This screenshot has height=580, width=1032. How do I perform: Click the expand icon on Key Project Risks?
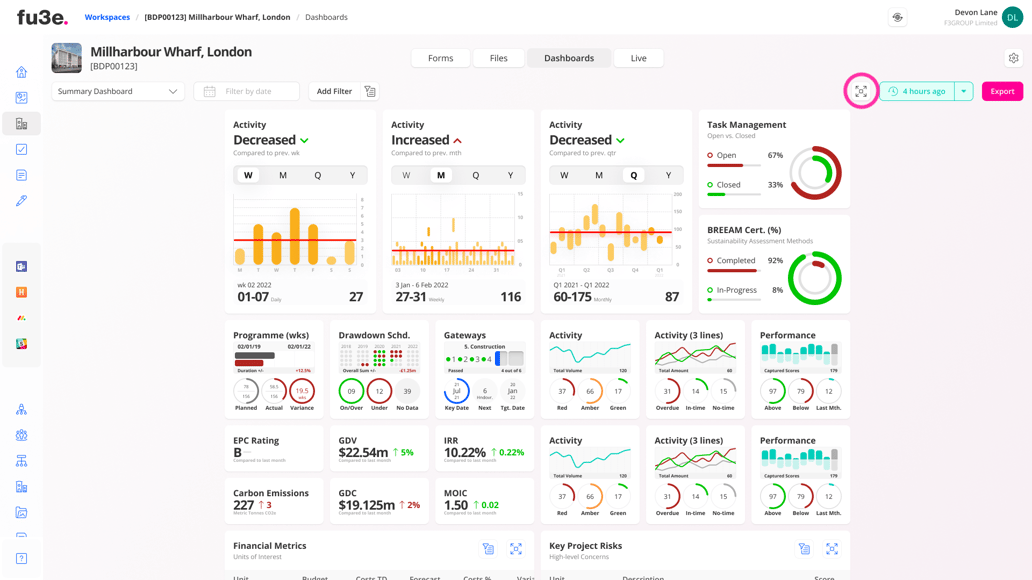pos(832,548)
